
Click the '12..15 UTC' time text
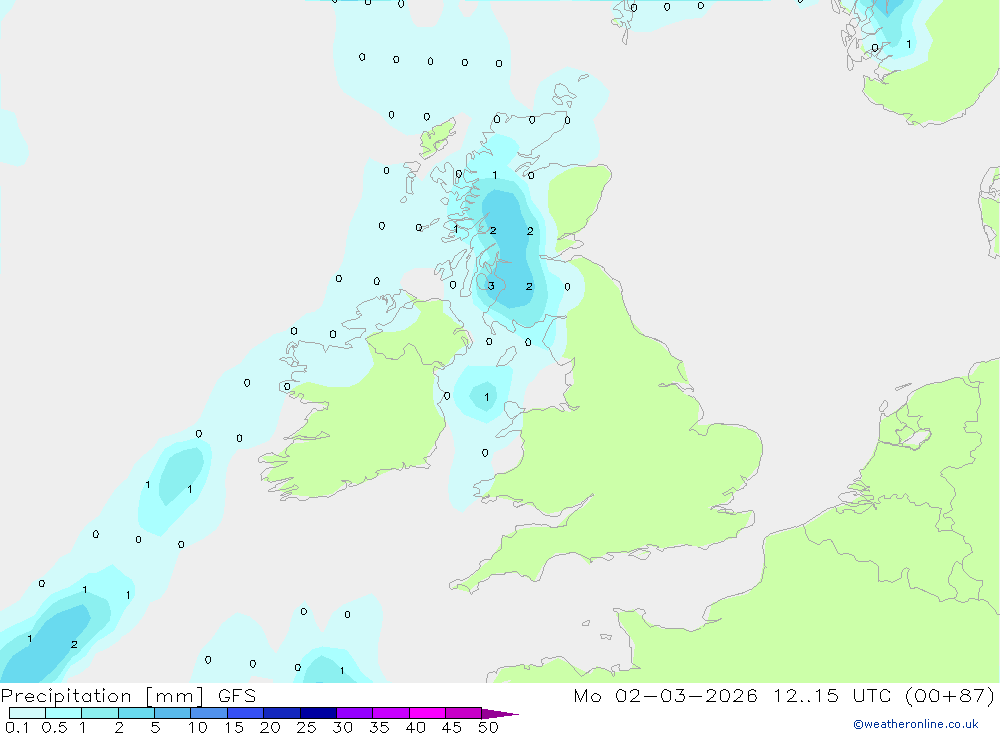click(832, 696)
